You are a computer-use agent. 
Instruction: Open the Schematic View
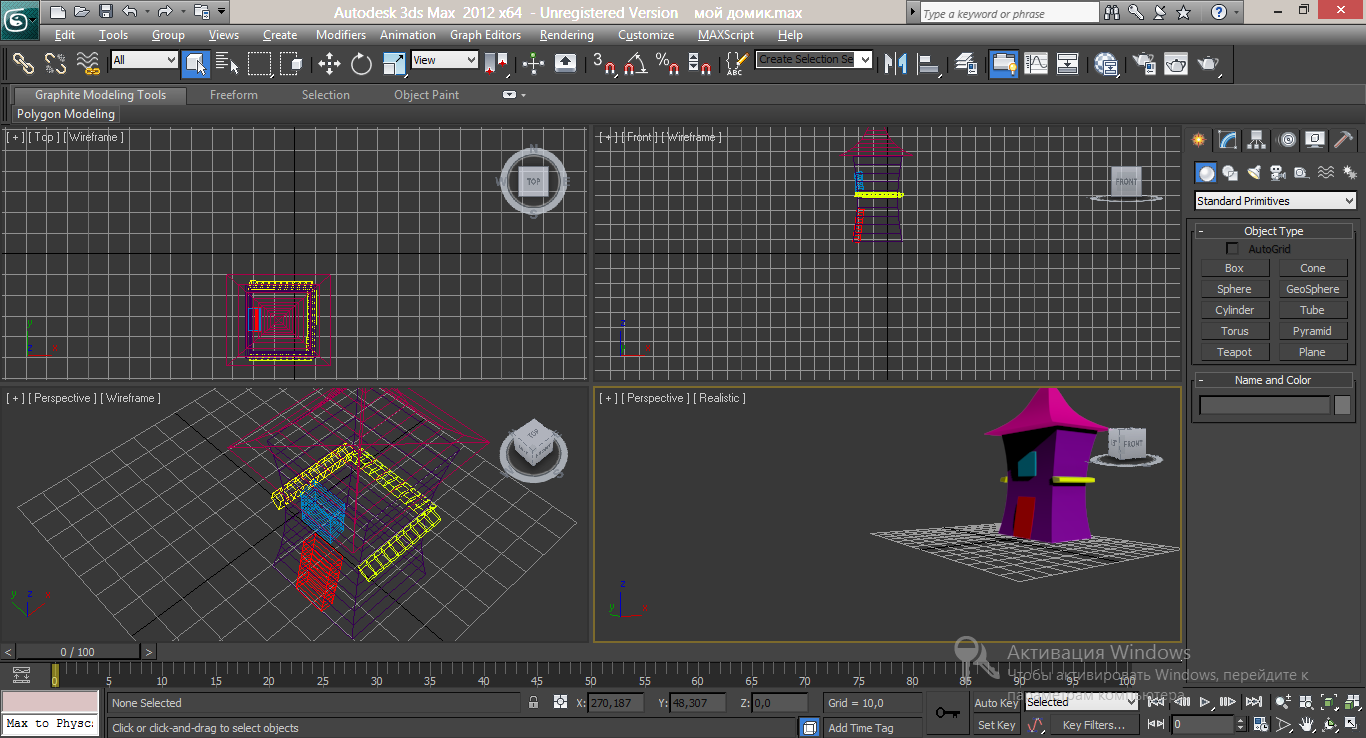[1068, 64]
